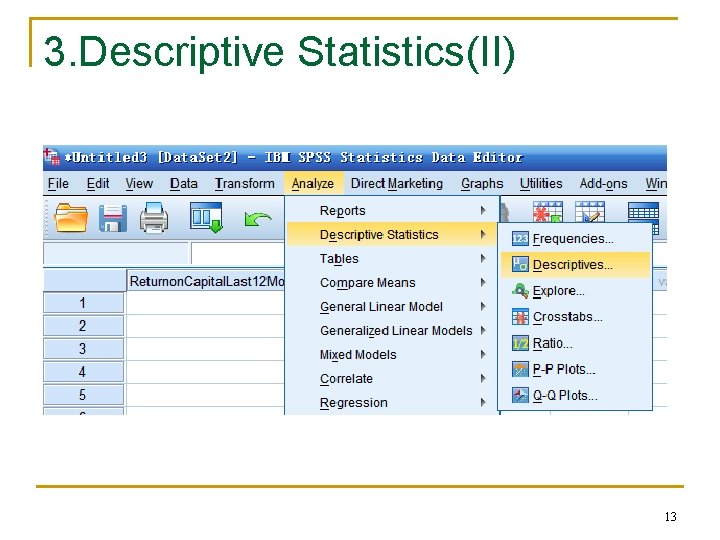Screen dimensions: 720x540
Task: Choose Q-Q Plots... from the submenu
Action: pos(575,395)
